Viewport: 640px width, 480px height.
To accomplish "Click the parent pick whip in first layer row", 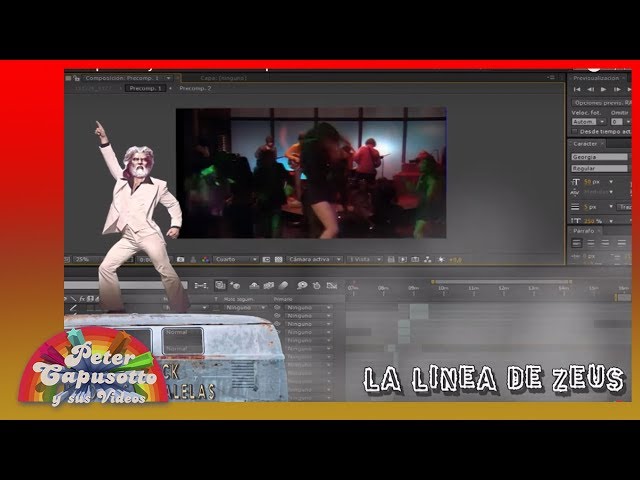I will click(277, 307).
